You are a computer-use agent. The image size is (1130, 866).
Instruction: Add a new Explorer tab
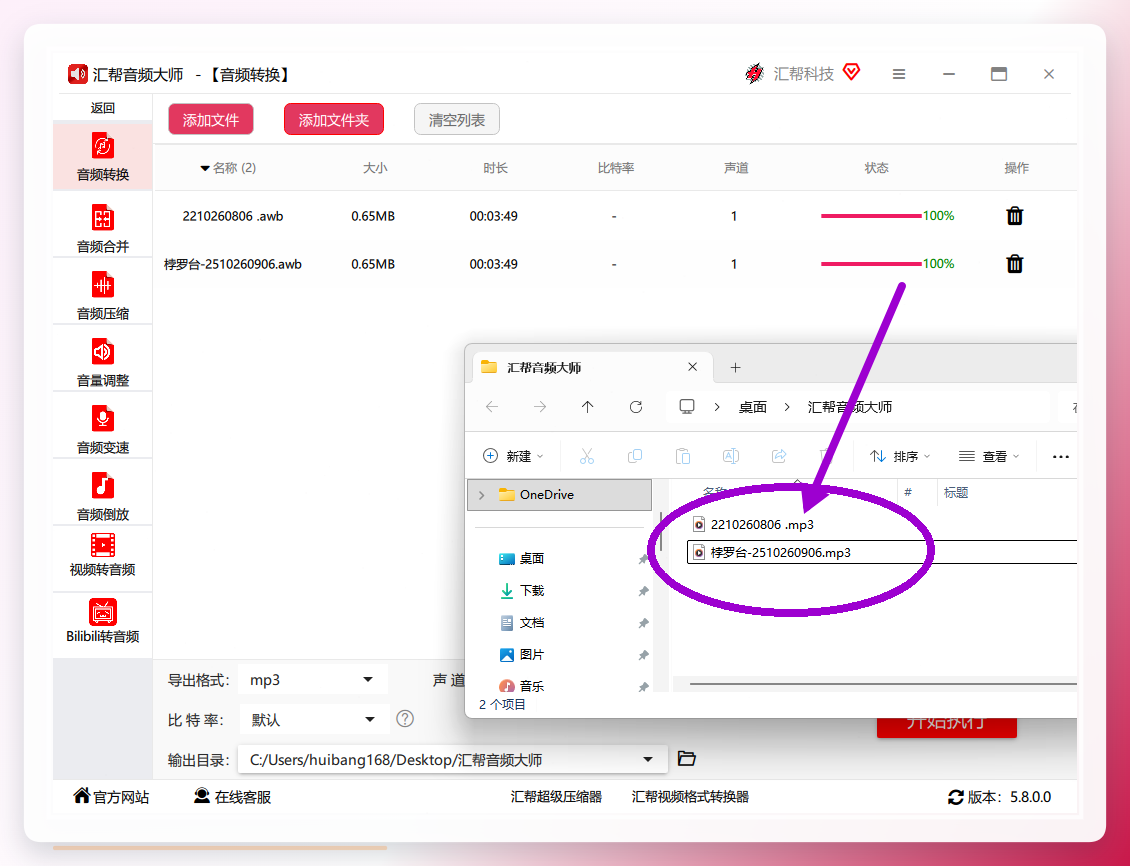[735, 367]
